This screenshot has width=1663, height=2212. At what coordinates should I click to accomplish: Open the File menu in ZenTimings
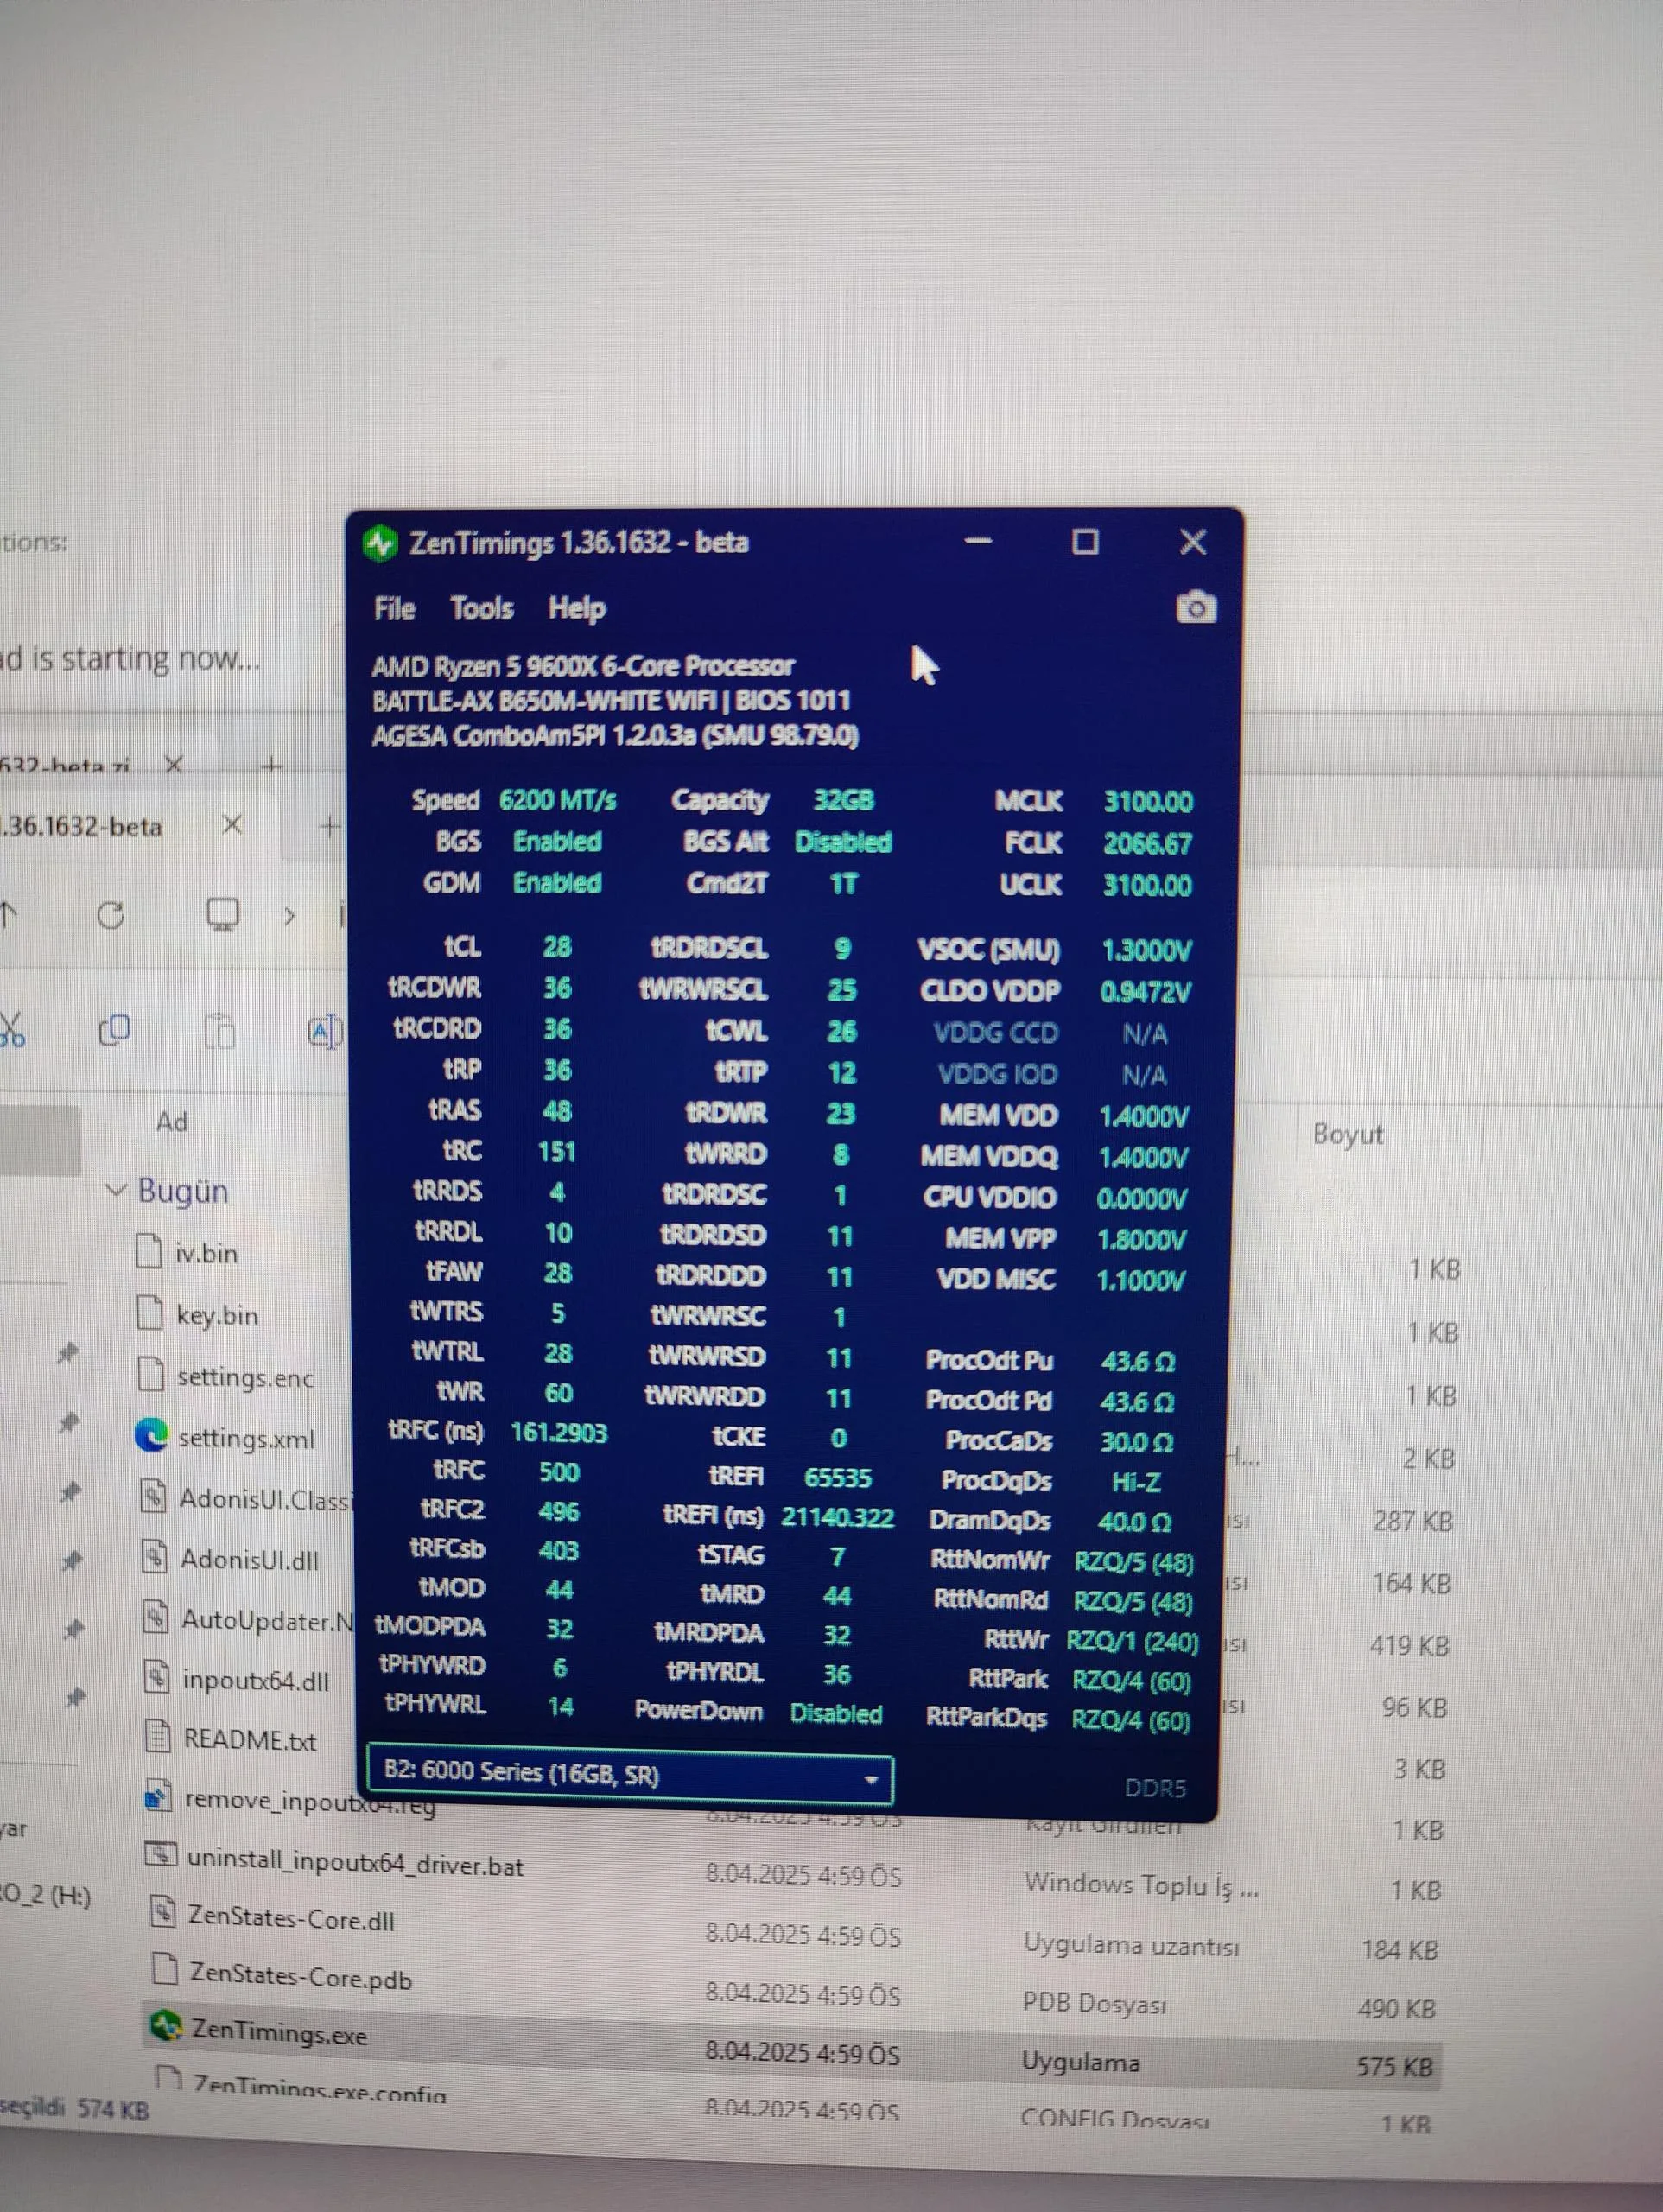(x=394, y=608)
